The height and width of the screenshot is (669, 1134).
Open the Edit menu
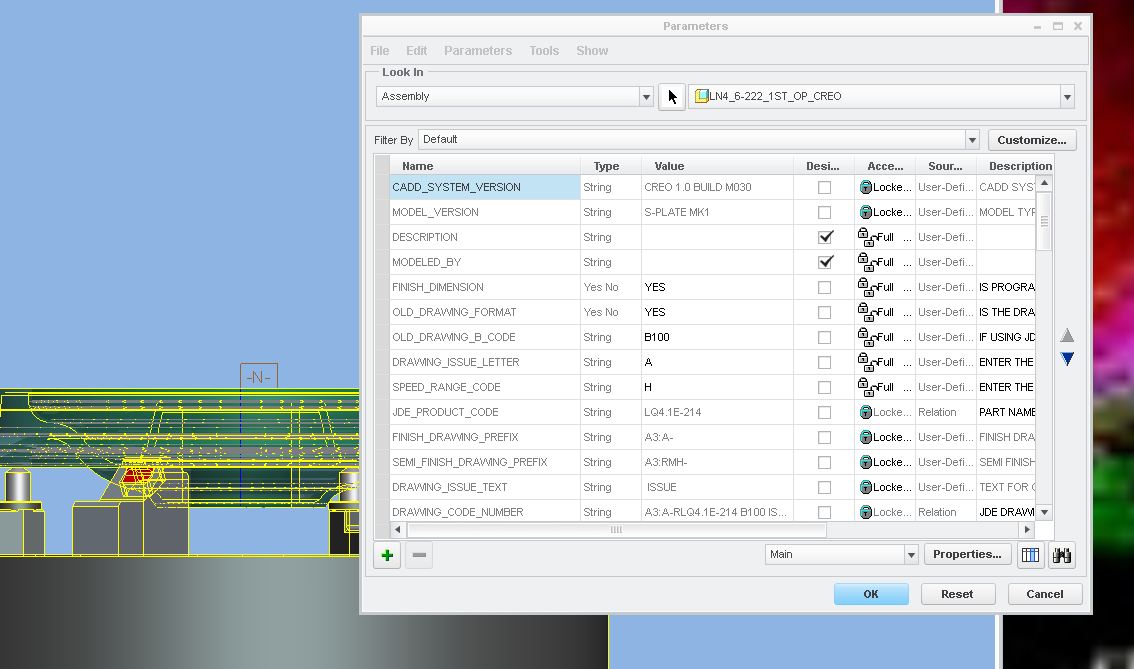click(417, 51)
